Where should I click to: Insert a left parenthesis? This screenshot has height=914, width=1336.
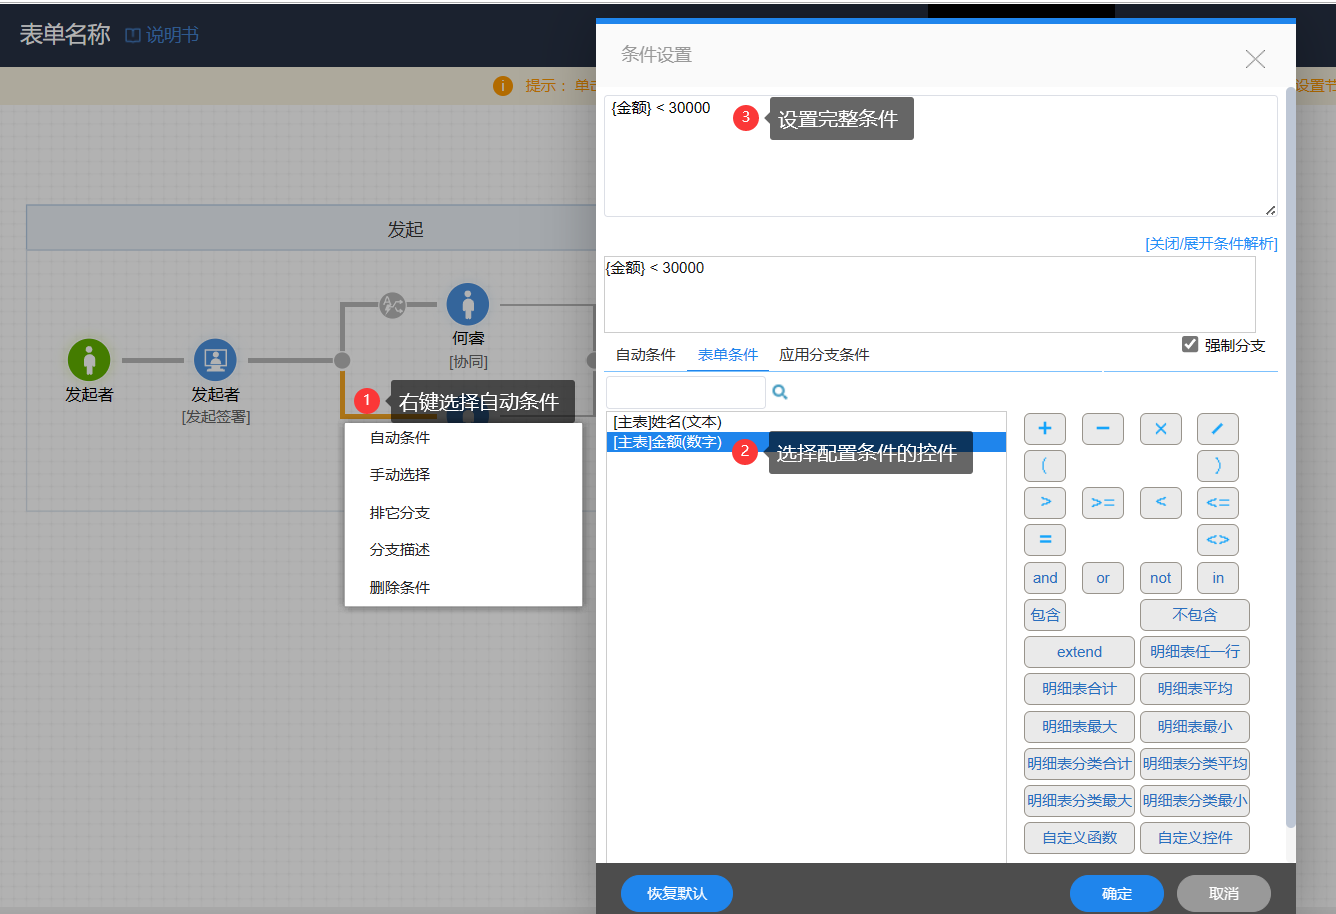pos(1045,466)
